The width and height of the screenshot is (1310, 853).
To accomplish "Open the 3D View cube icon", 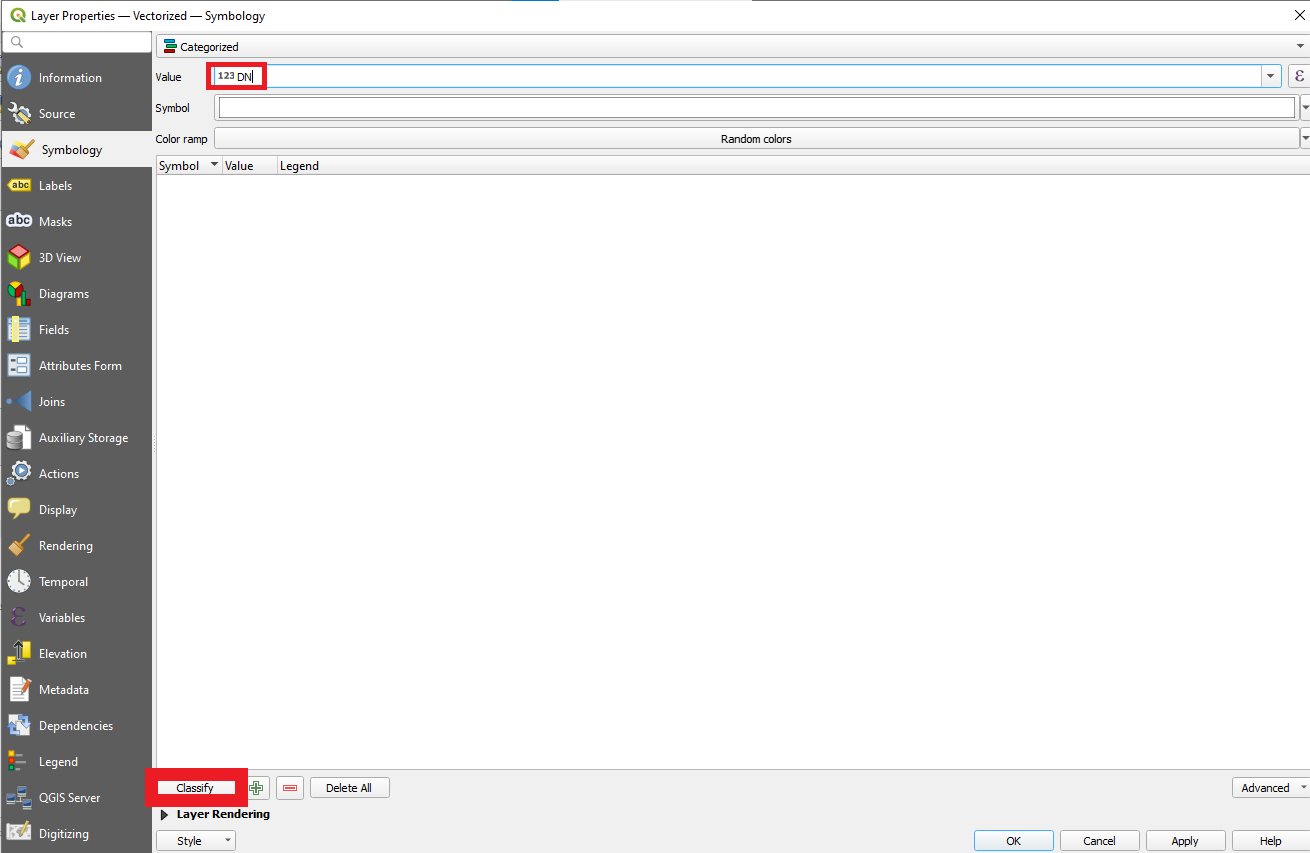I will 19,257.
